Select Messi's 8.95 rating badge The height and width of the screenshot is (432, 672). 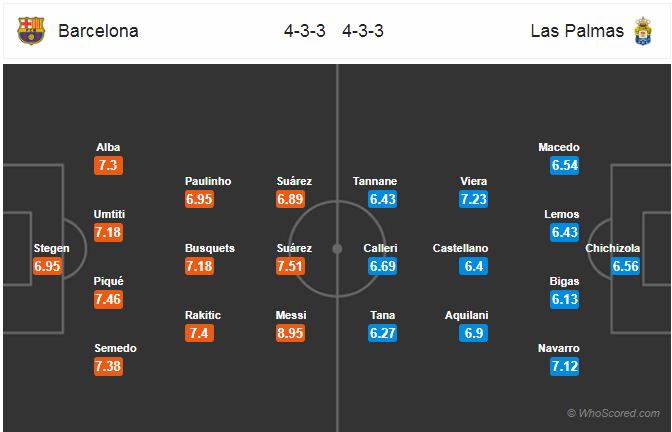[290, 333]
